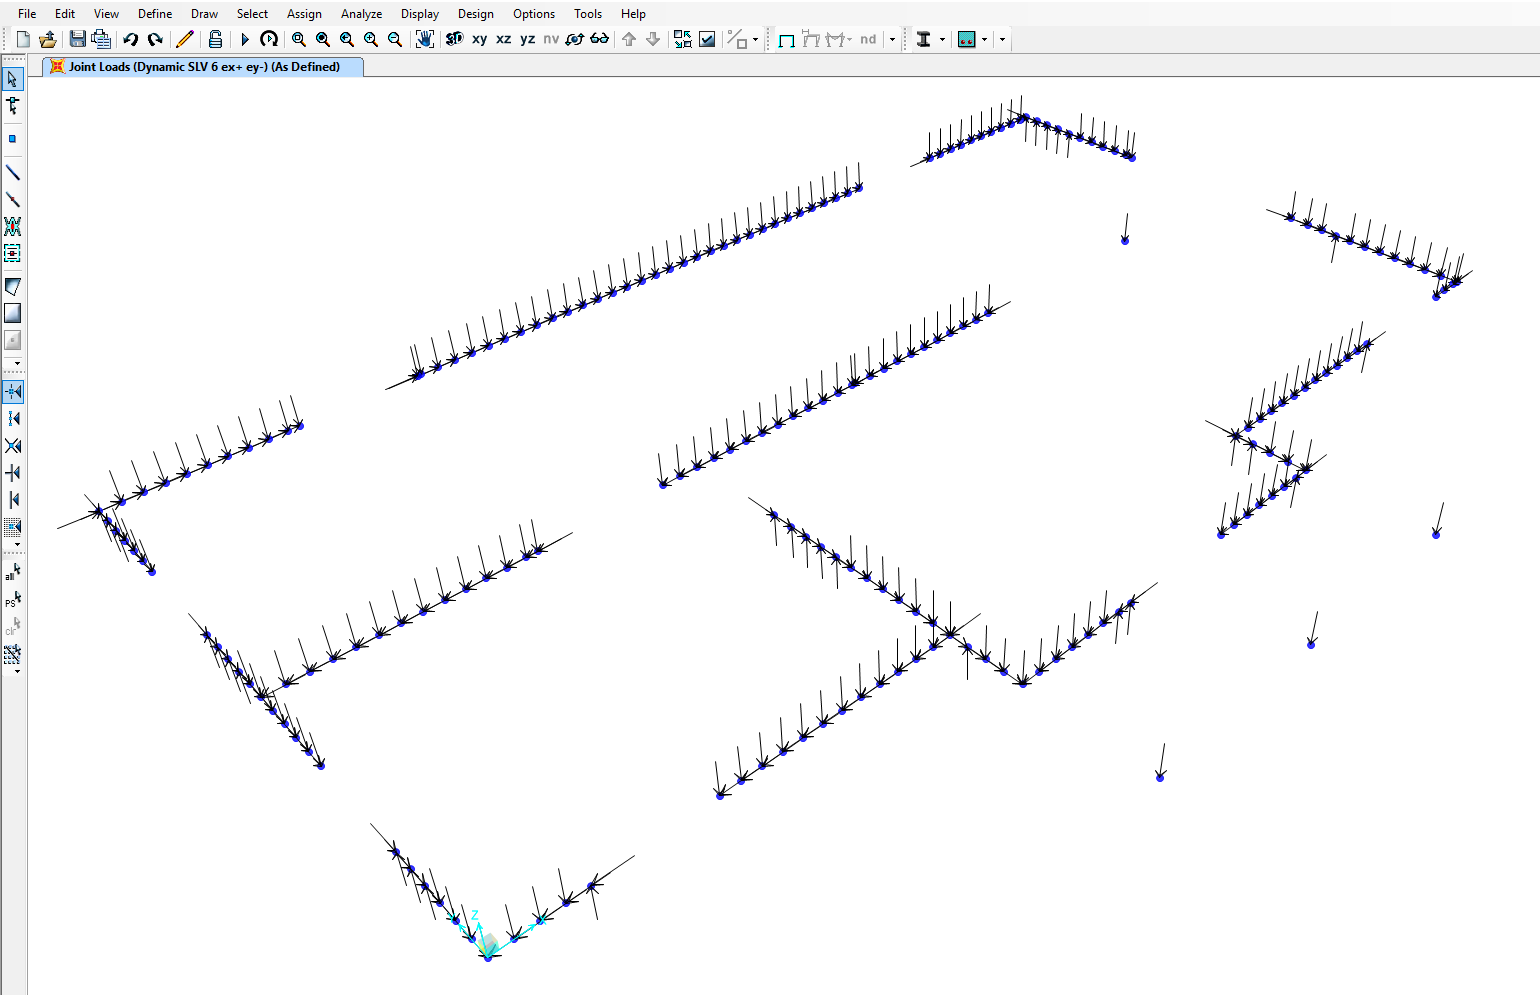Toggle snap to Perpendicular Projections
The image size is (1540, 995).
[x=13, y=473]
